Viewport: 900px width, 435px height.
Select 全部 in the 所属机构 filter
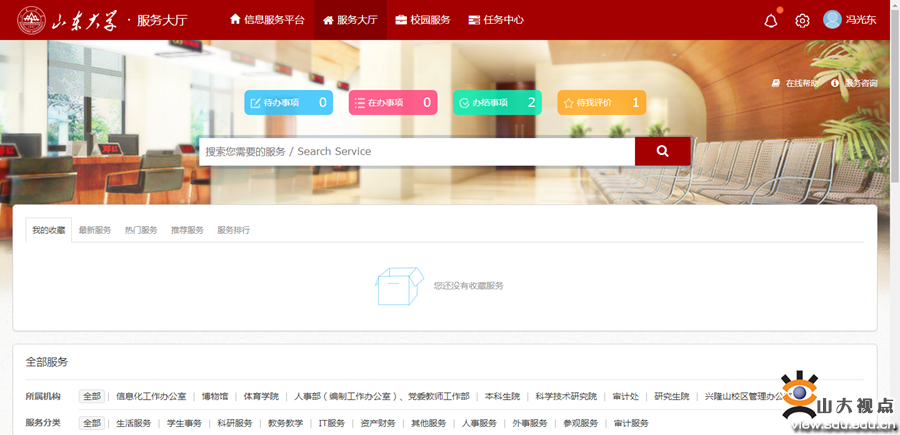(92, 396)
